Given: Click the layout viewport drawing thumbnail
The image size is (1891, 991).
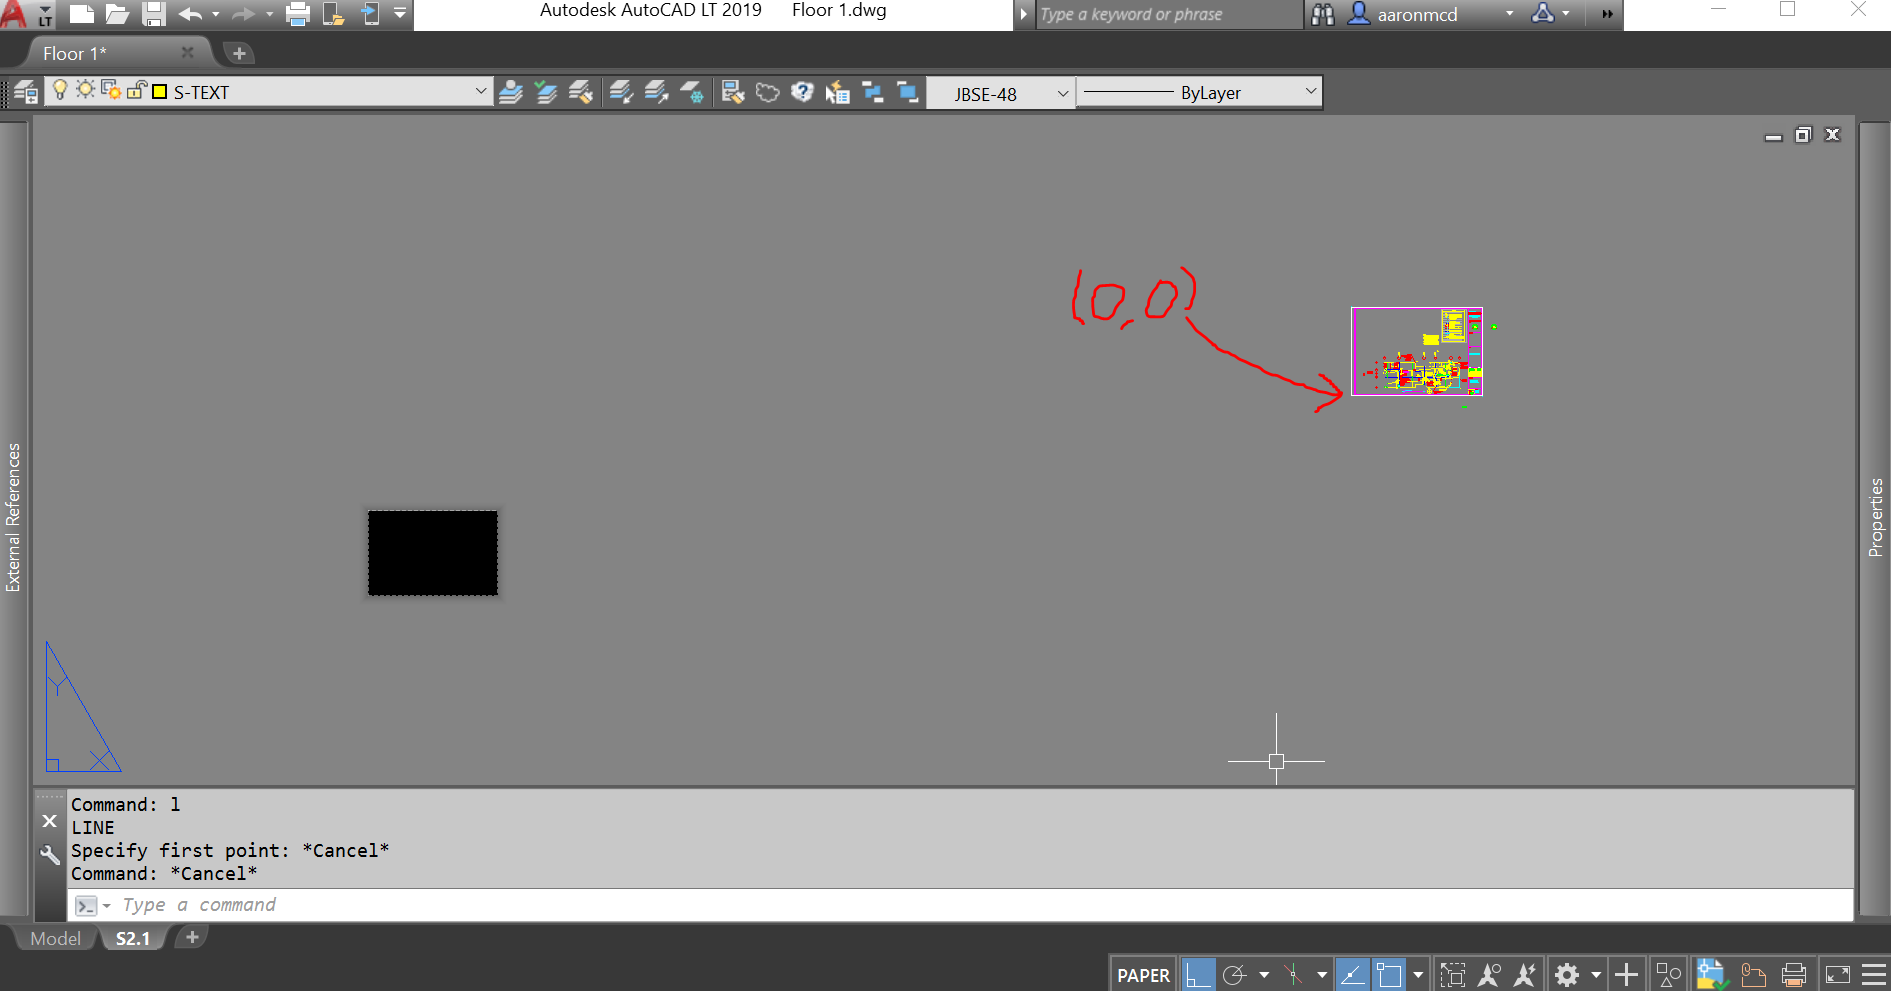Looking at the screenshot, I should [x=1417, y=351].
